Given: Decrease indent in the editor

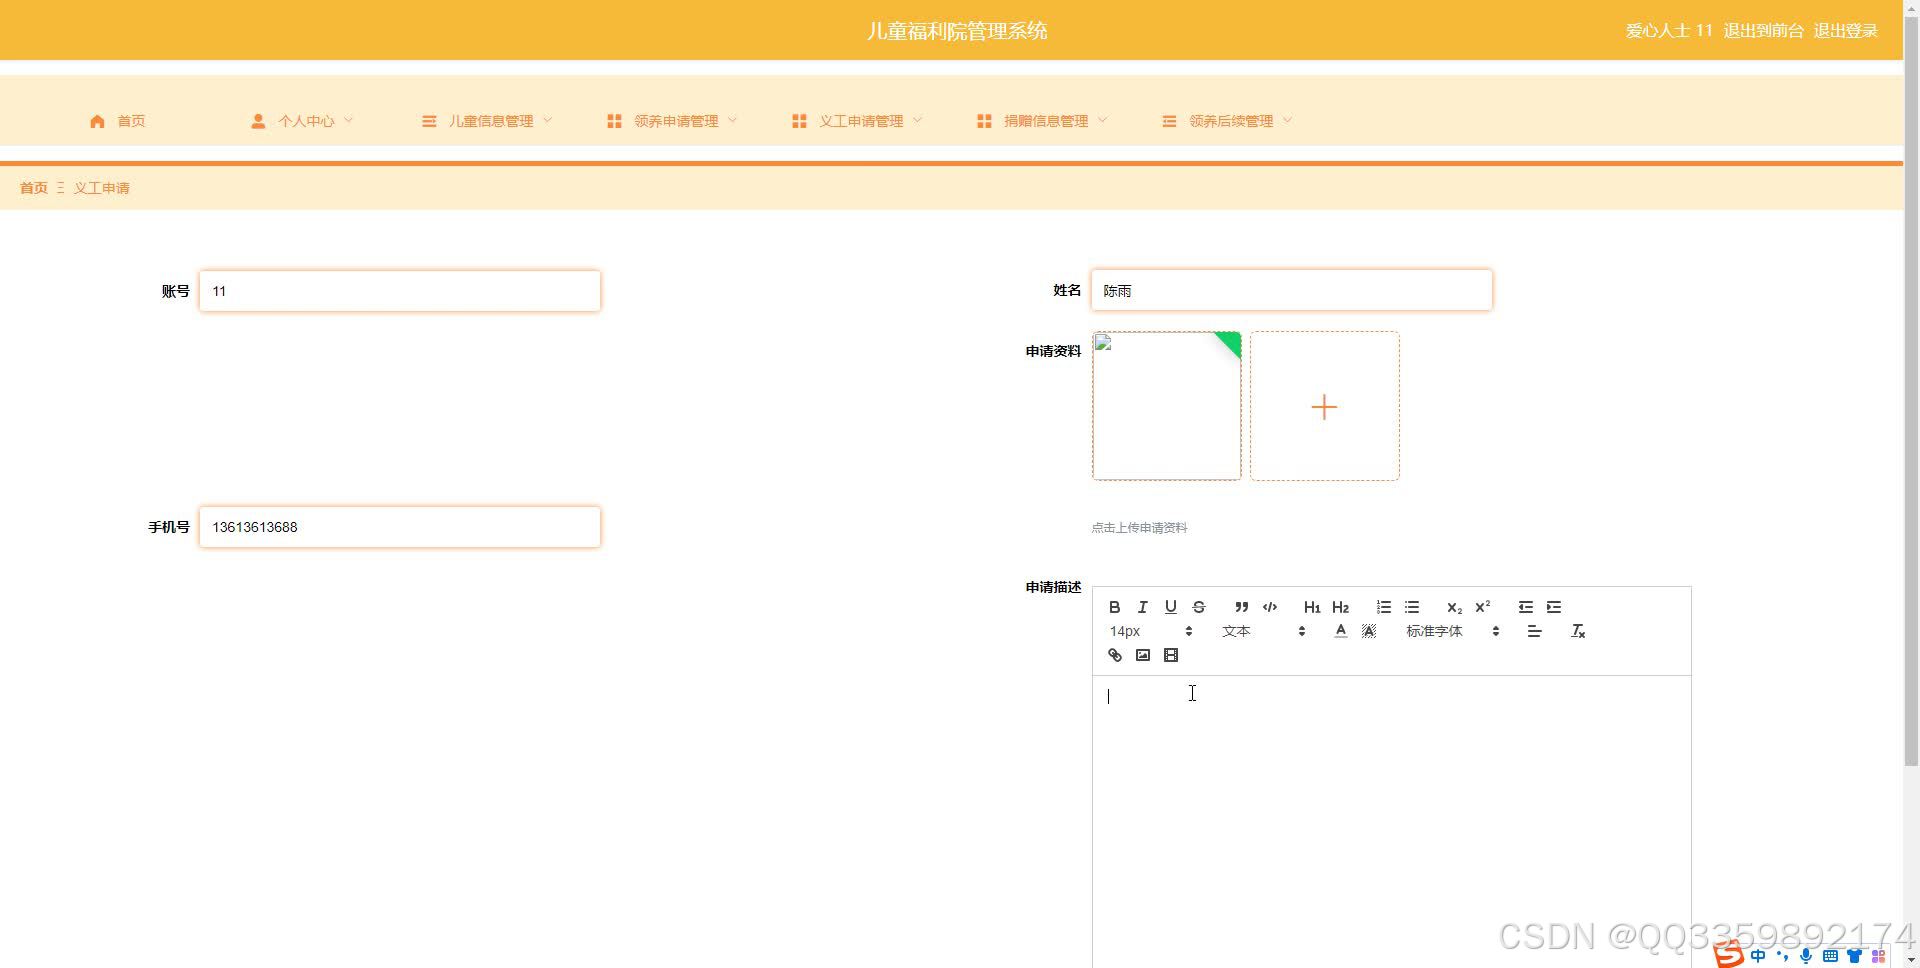Looking at the screenshot, I should pyautogui.click(x=1525, y=607).
